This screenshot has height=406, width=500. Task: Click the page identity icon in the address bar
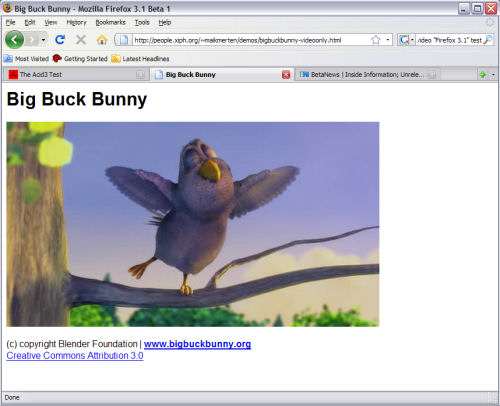pyautogui.click(x=123, y=40)
